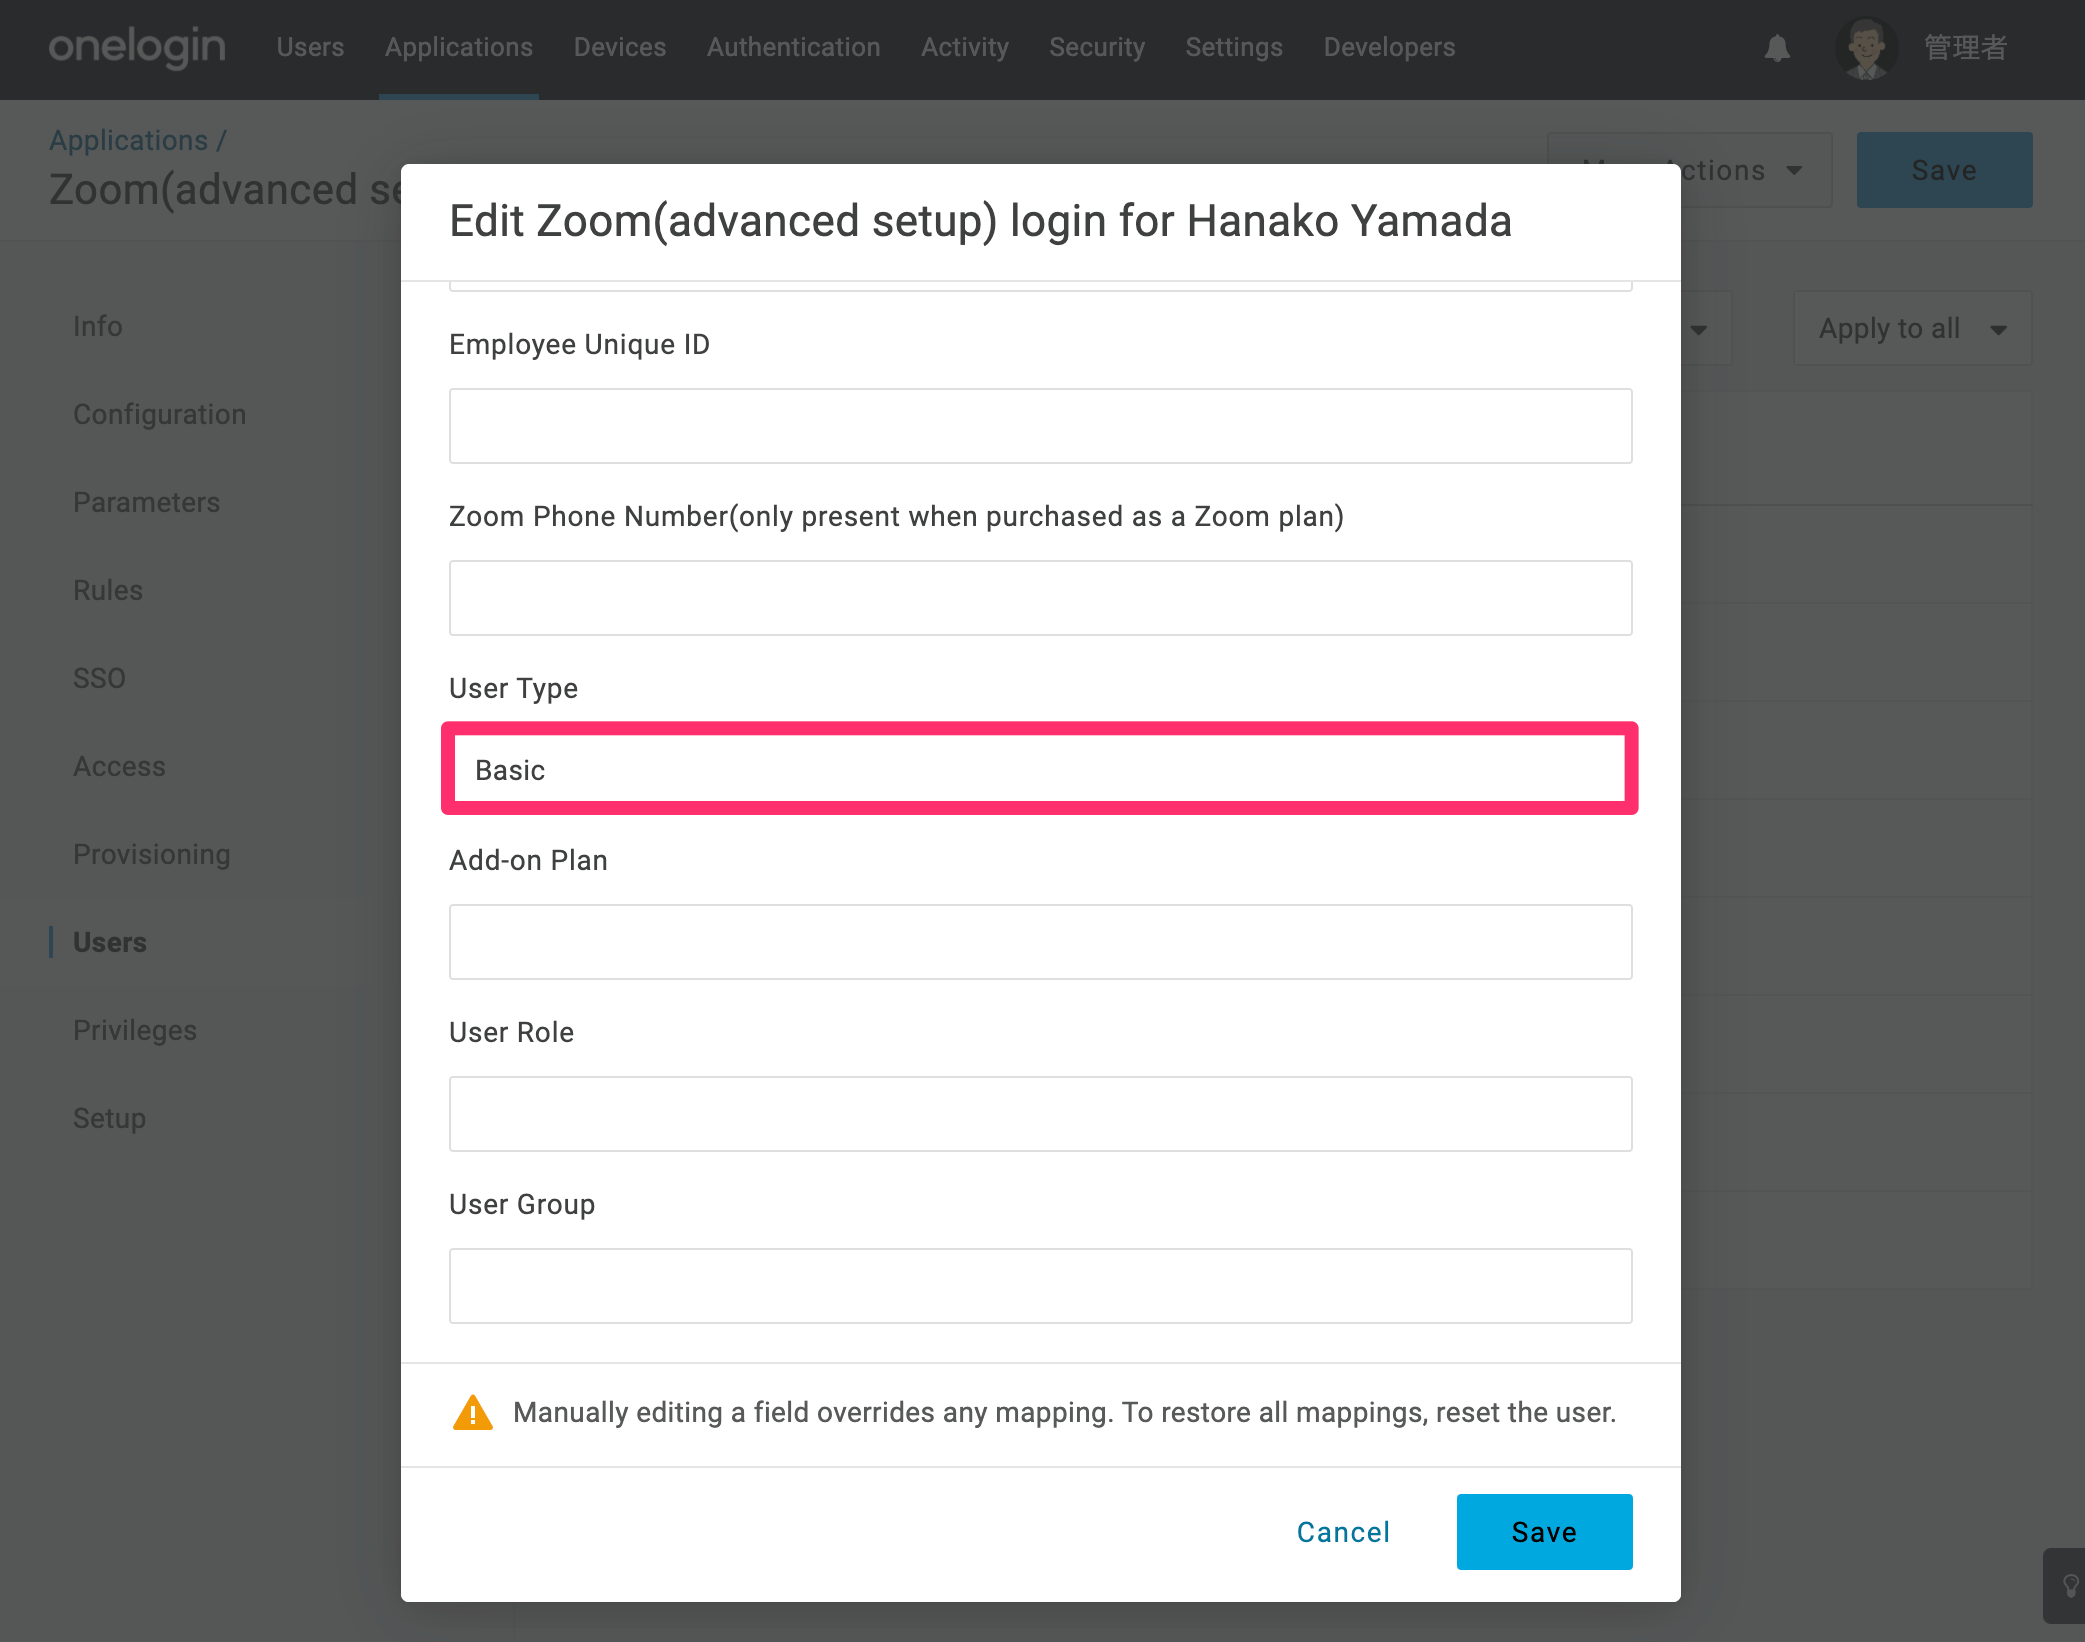Click the User Role label
The image size is (2085, 1642).
511,1032
